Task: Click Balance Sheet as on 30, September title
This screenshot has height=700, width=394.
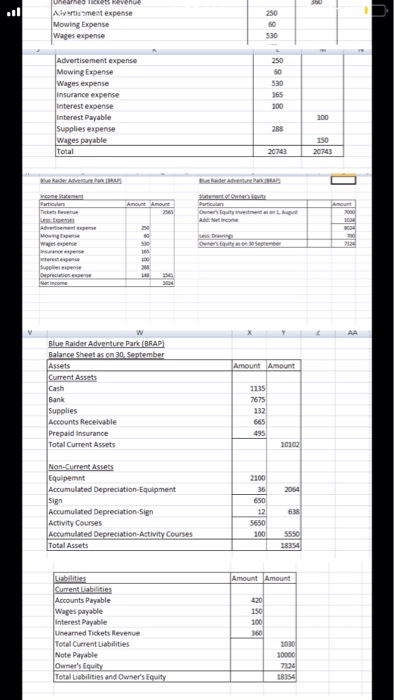Action: pos(106,354)
